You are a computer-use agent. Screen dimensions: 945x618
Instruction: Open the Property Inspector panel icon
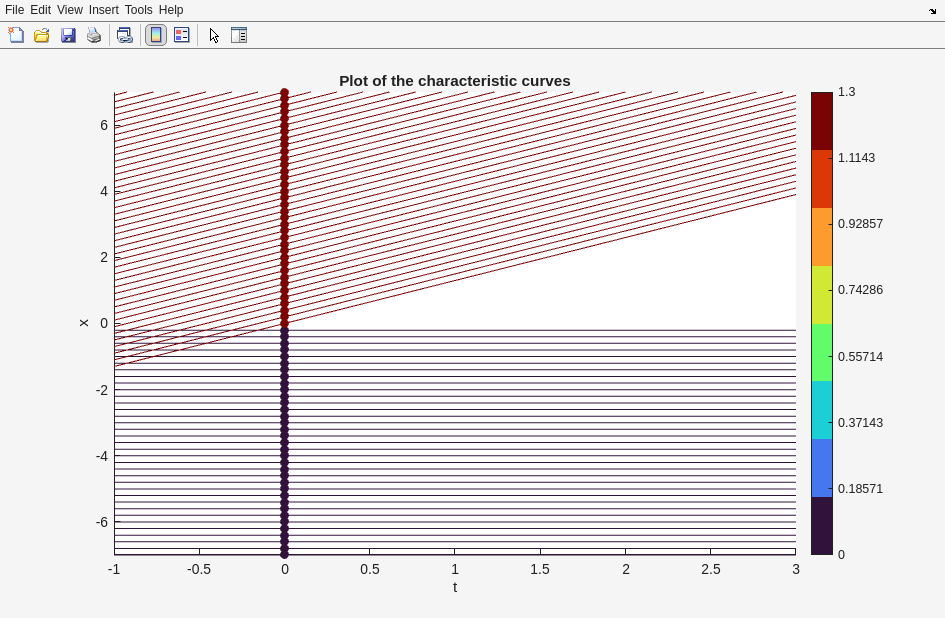point(239,35)
